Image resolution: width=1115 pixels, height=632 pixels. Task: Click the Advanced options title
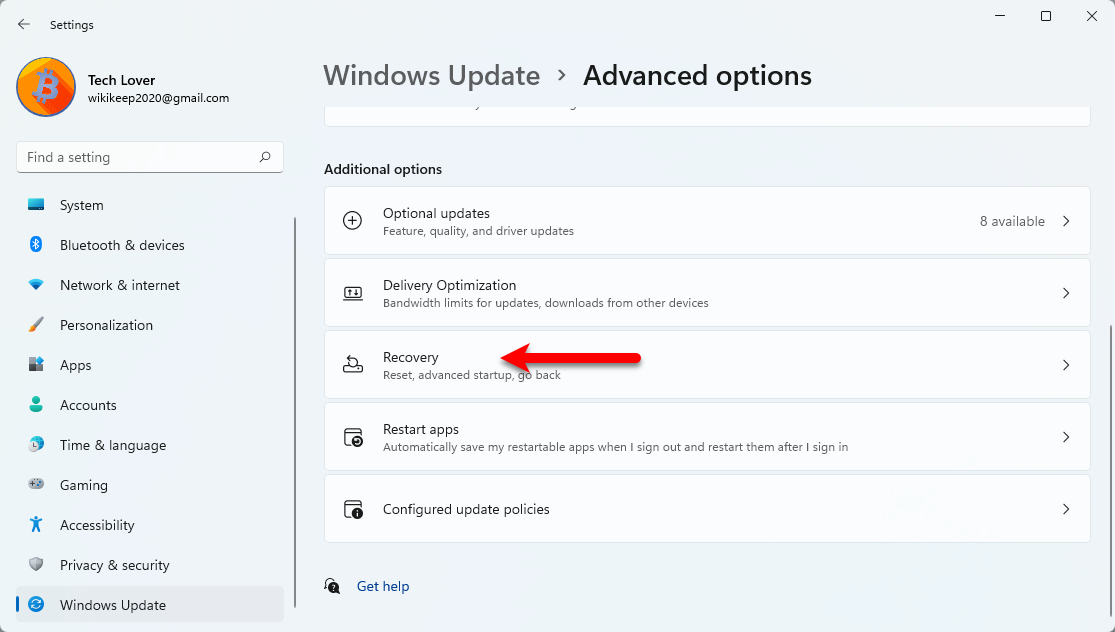click(698, 75)
